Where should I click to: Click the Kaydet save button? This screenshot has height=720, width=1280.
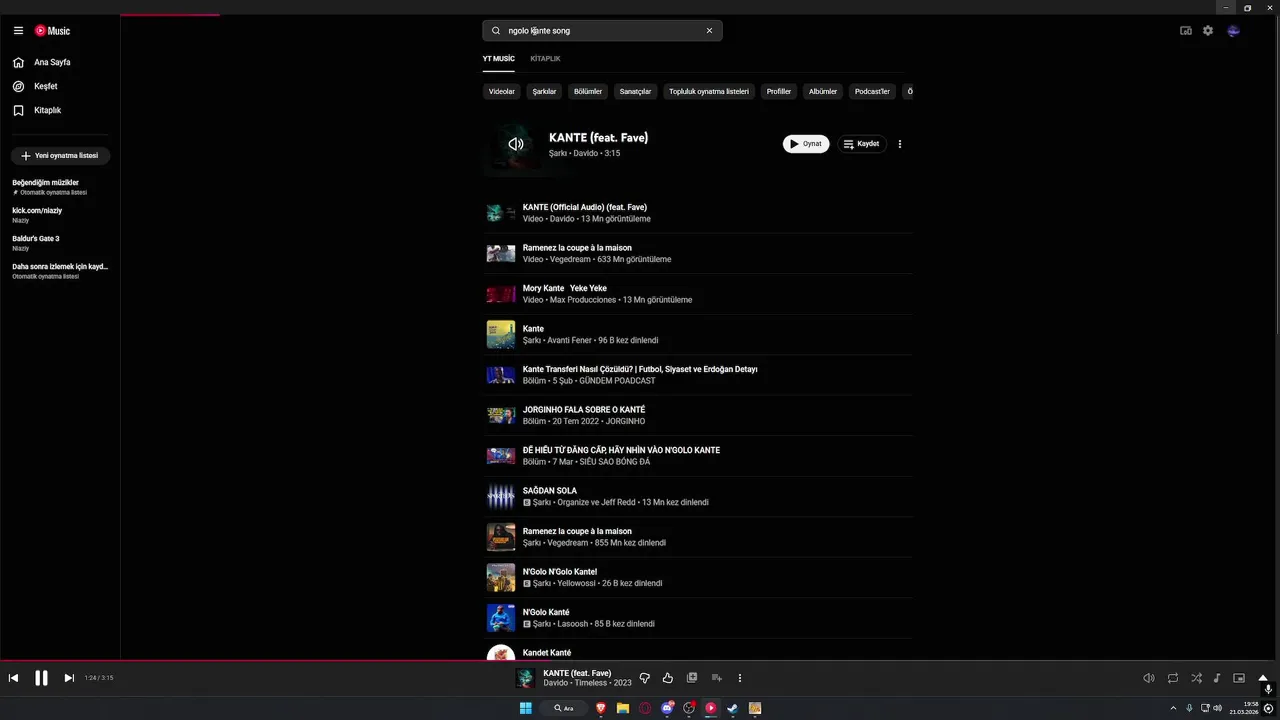861,144
